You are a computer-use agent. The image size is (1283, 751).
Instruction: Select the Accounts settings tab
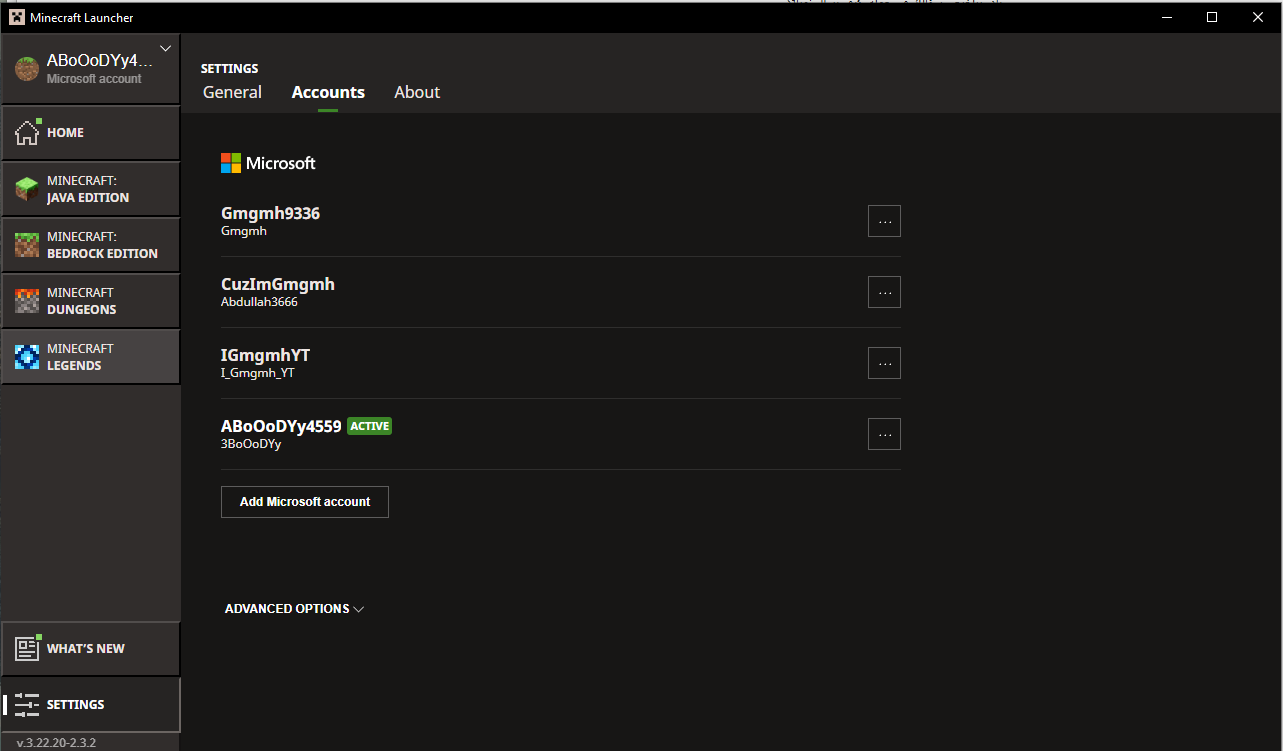[328, 92]
